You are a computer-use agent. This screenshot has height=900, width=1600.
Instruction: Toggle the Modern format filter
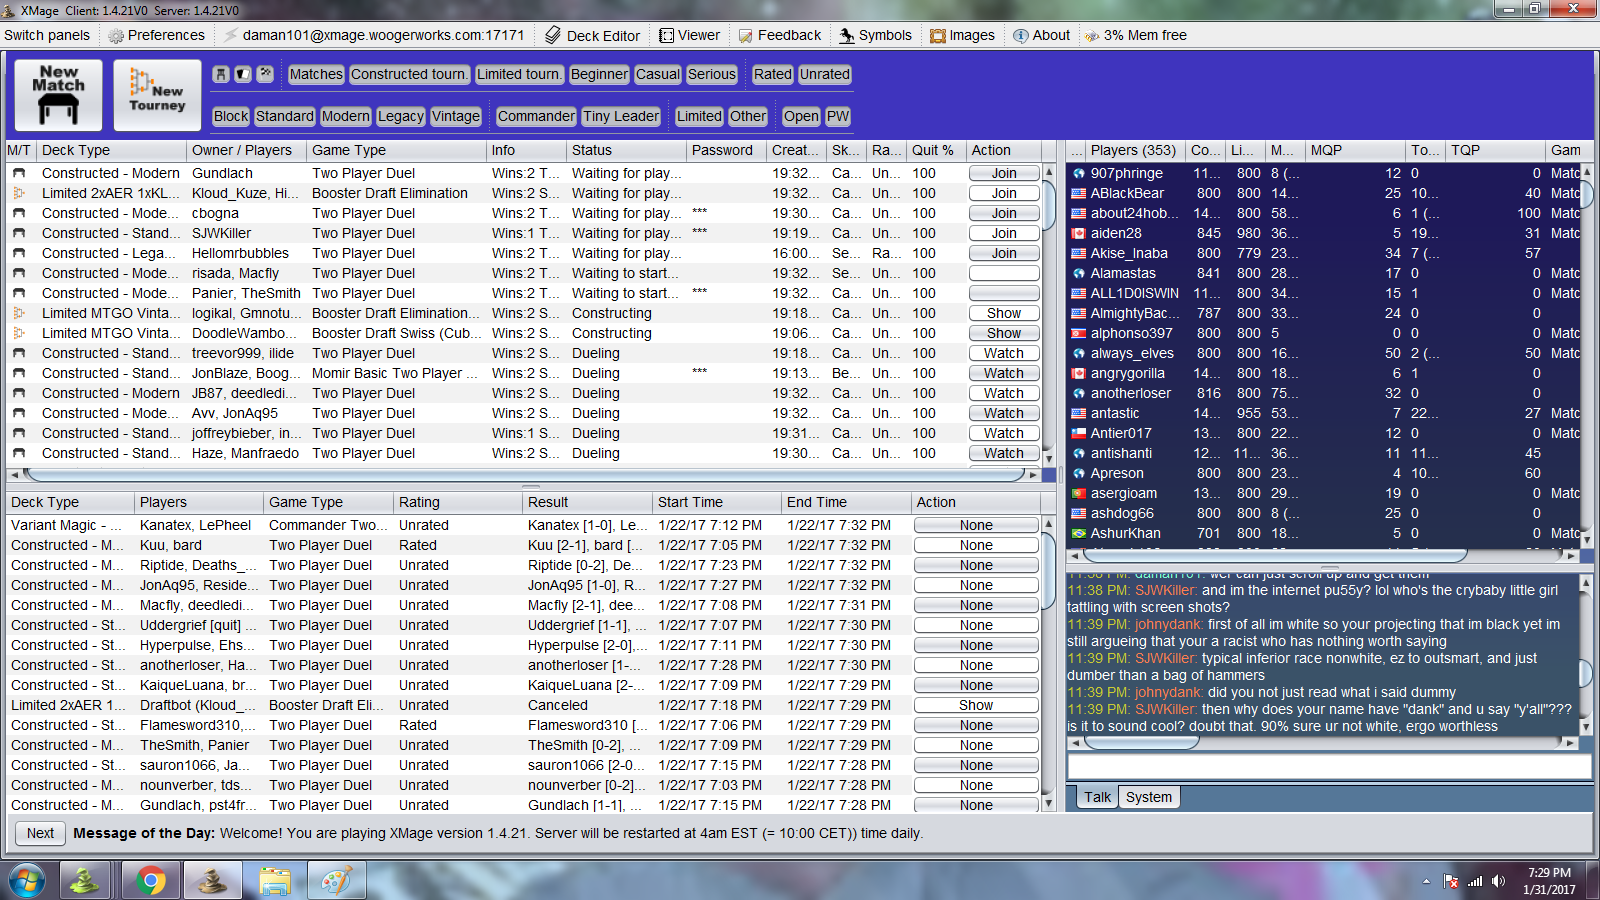pos(346,116)
